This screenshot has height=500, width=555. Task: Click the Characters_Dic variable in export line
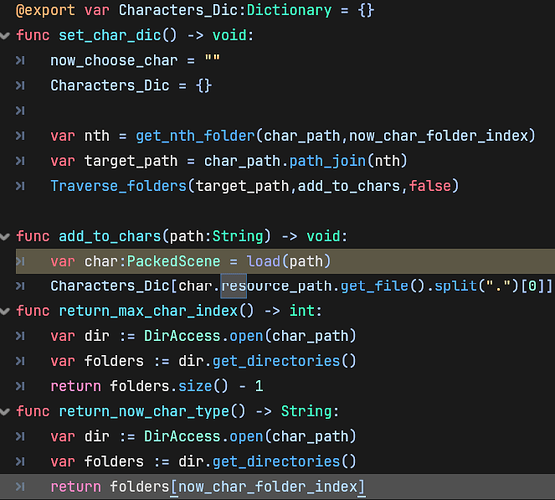(179, 10)
